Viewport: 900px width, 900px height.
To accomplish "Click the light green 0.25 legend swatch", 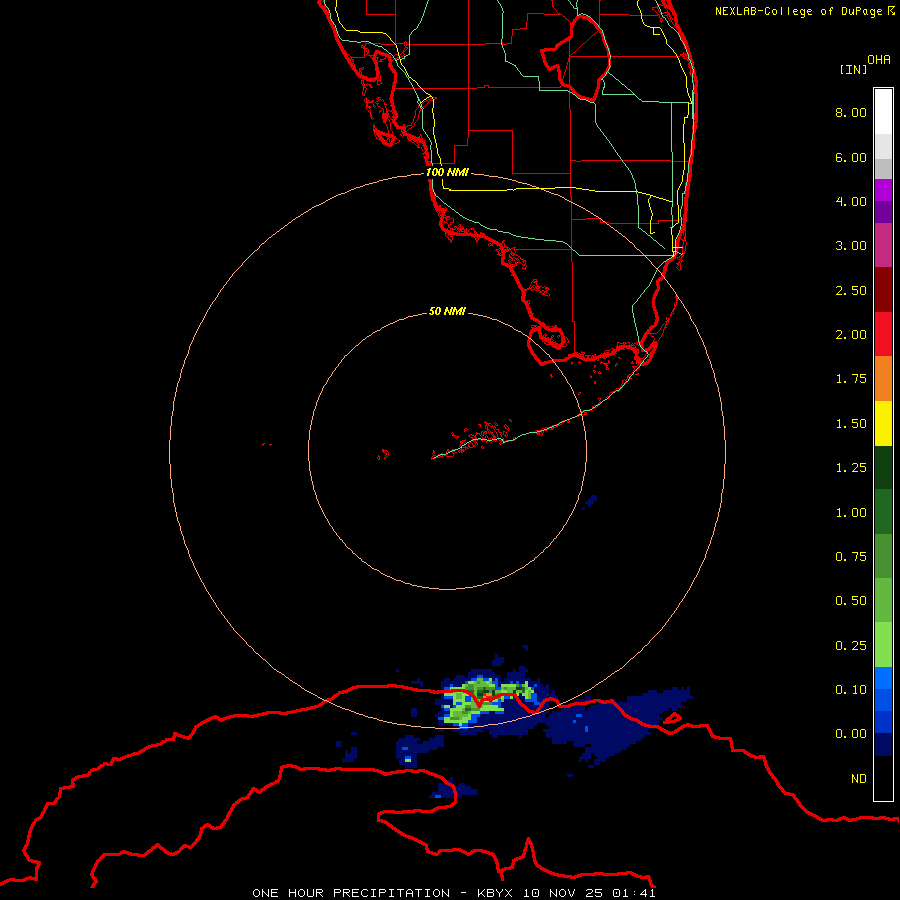I will [x=883, y=645].
